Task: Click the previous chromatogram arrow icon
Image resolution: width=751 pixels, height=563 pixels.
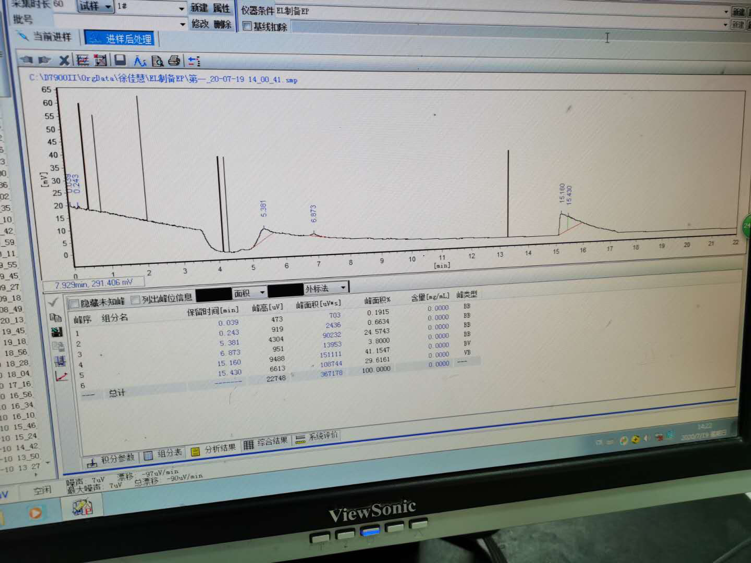Action: pyautogui.click(x=29, y=60)
